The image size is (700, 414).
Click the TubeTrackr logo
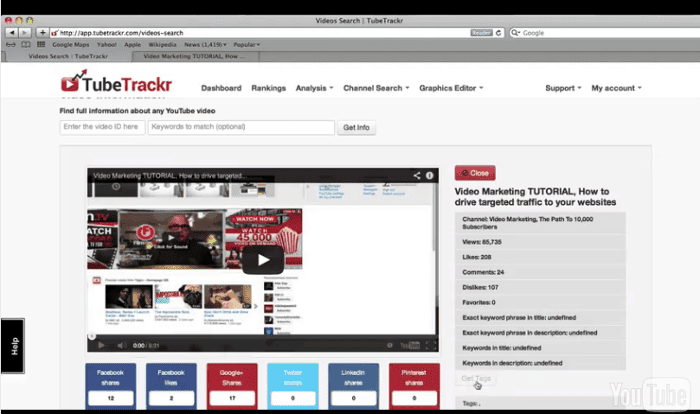pyautogui.click(x=116, y=82)
